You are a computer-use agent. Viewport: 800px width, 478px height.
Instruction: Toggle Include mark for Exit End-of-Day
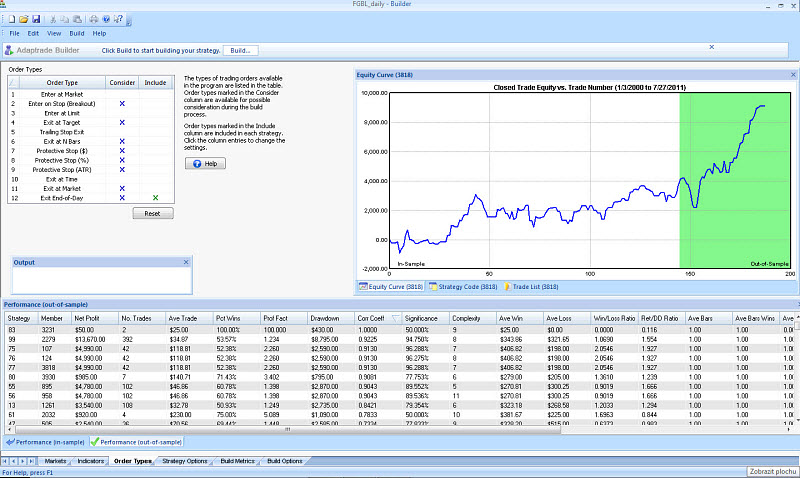[x=155, y=198]
